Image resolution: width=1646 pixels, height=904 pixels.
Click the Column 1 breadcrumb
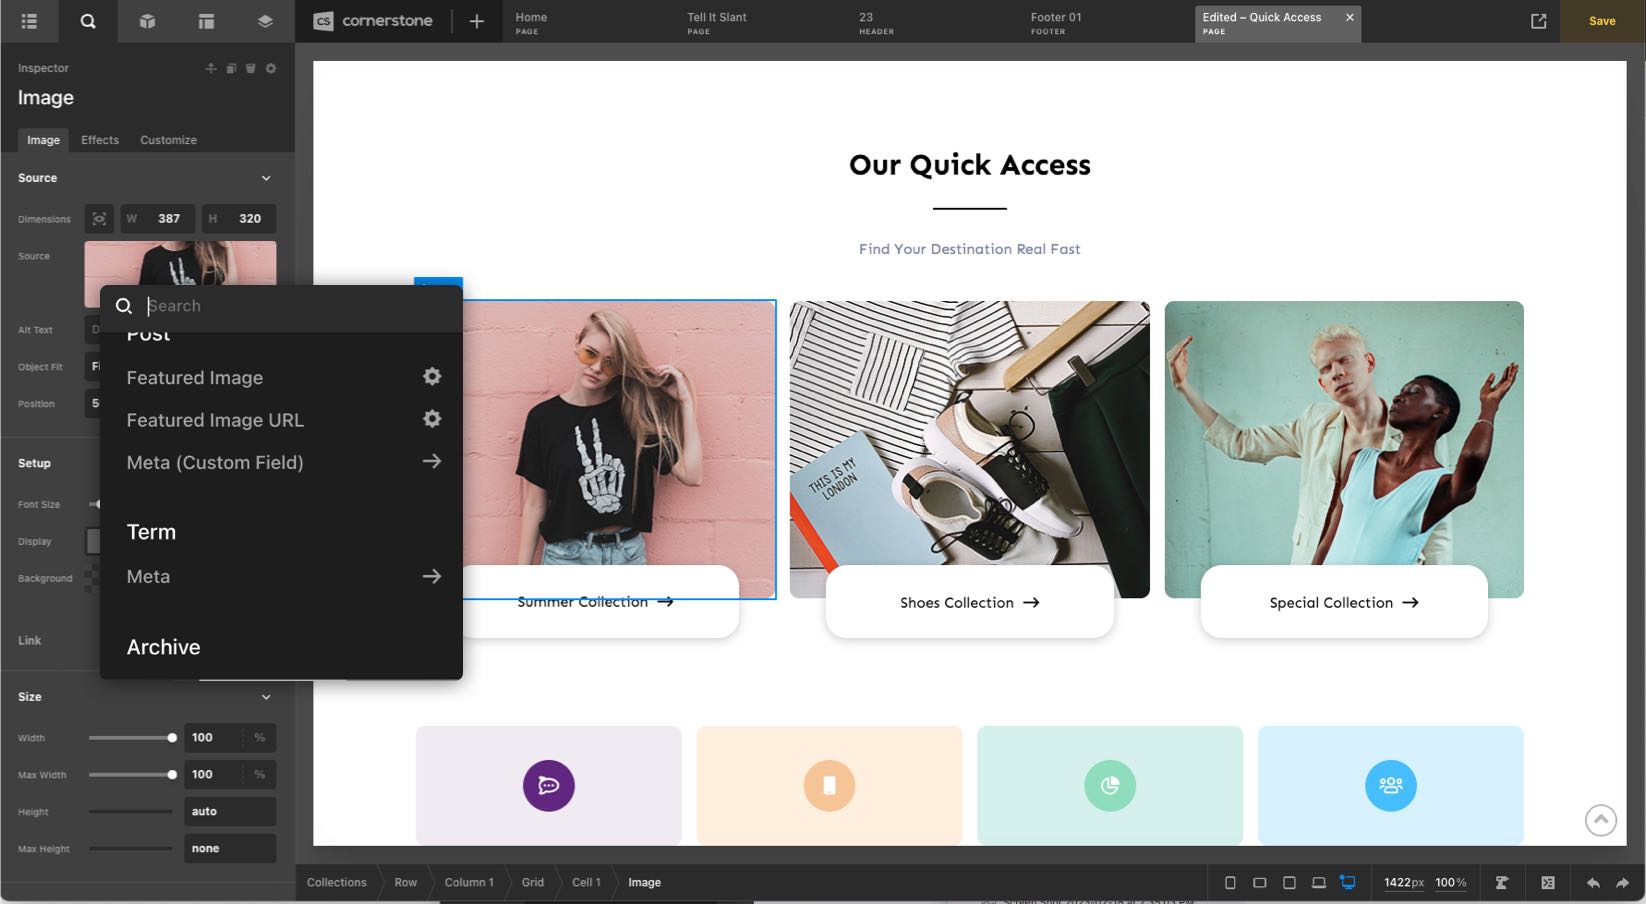[469, 883]
